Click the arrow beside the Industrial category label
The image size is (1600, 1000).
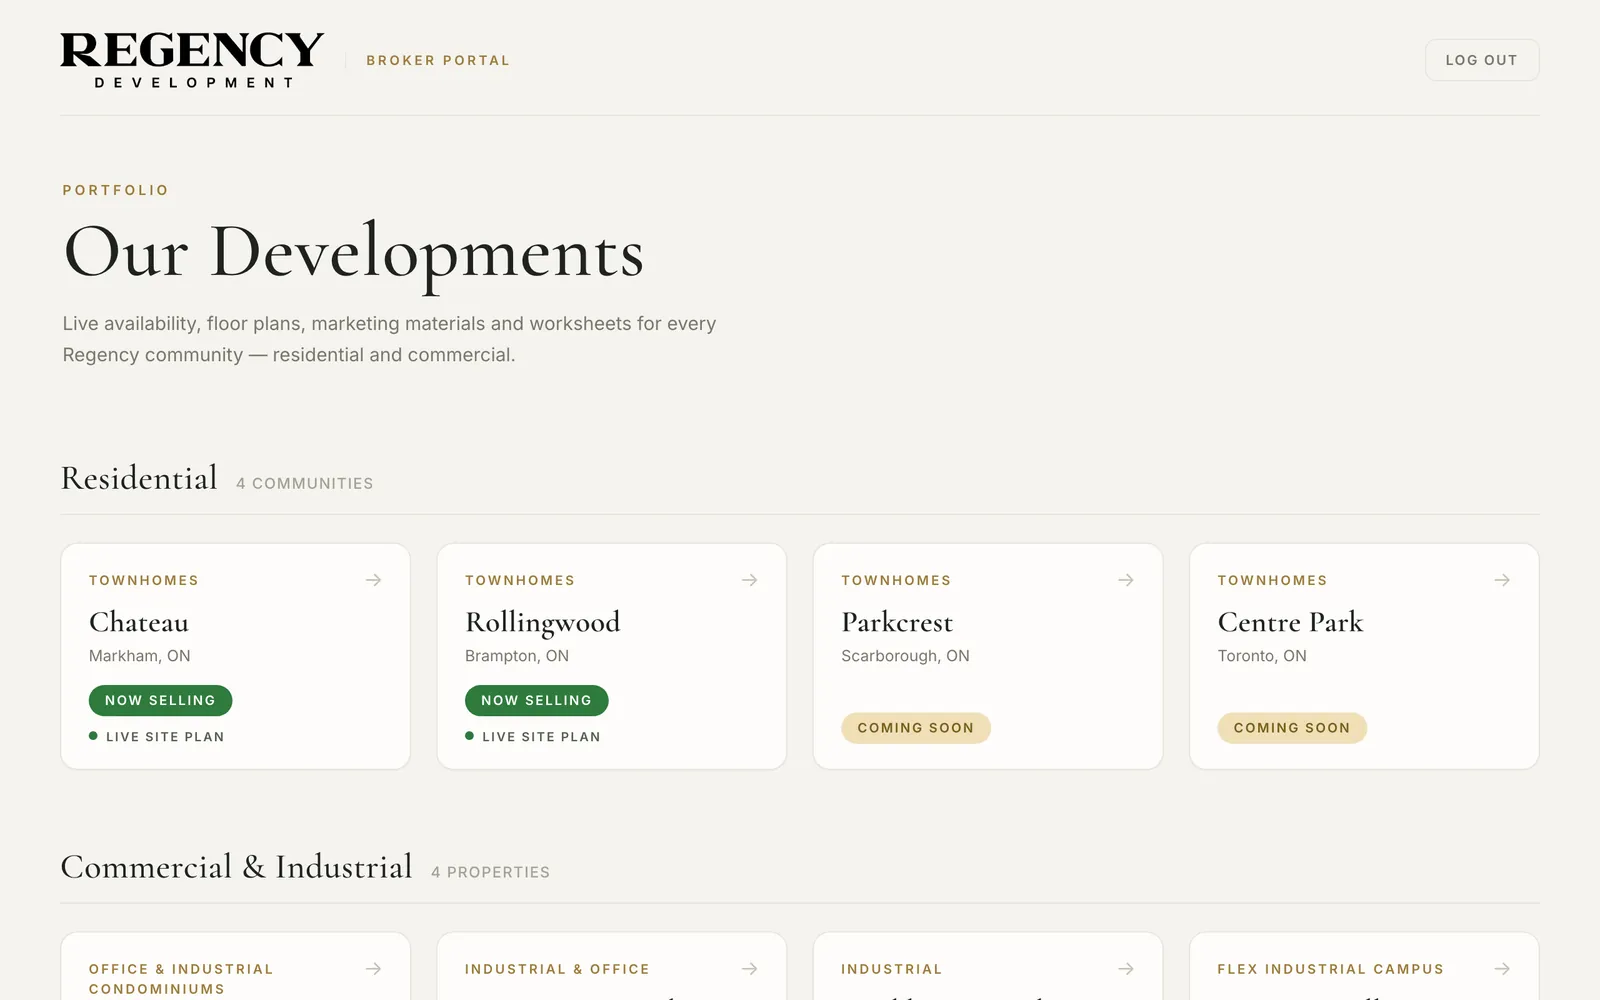(x=1125, y=969)
